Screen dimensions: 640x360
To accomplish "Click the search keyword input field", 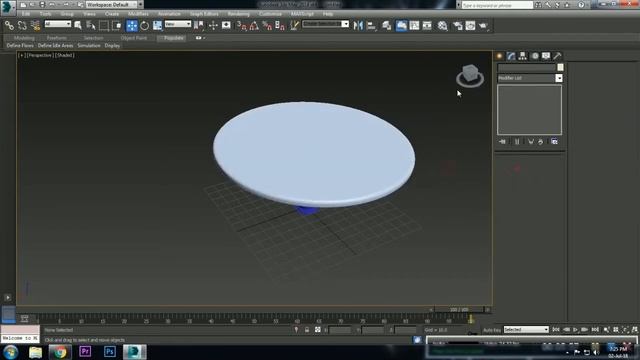I will (x=497, y=5).
